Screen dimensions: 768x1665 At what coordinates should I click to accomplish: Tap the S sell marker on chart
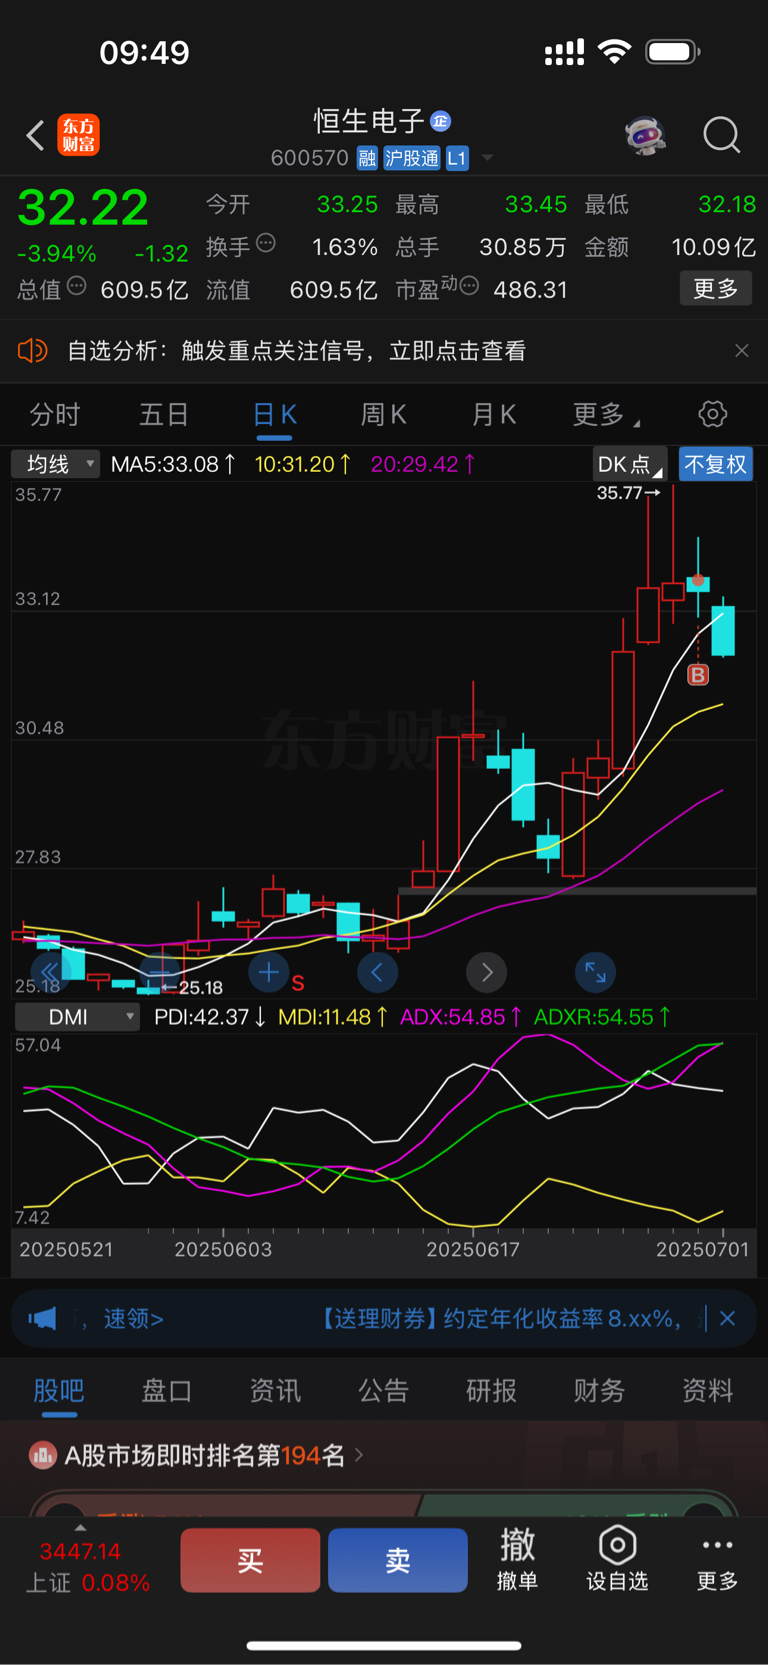click(298, 983)
